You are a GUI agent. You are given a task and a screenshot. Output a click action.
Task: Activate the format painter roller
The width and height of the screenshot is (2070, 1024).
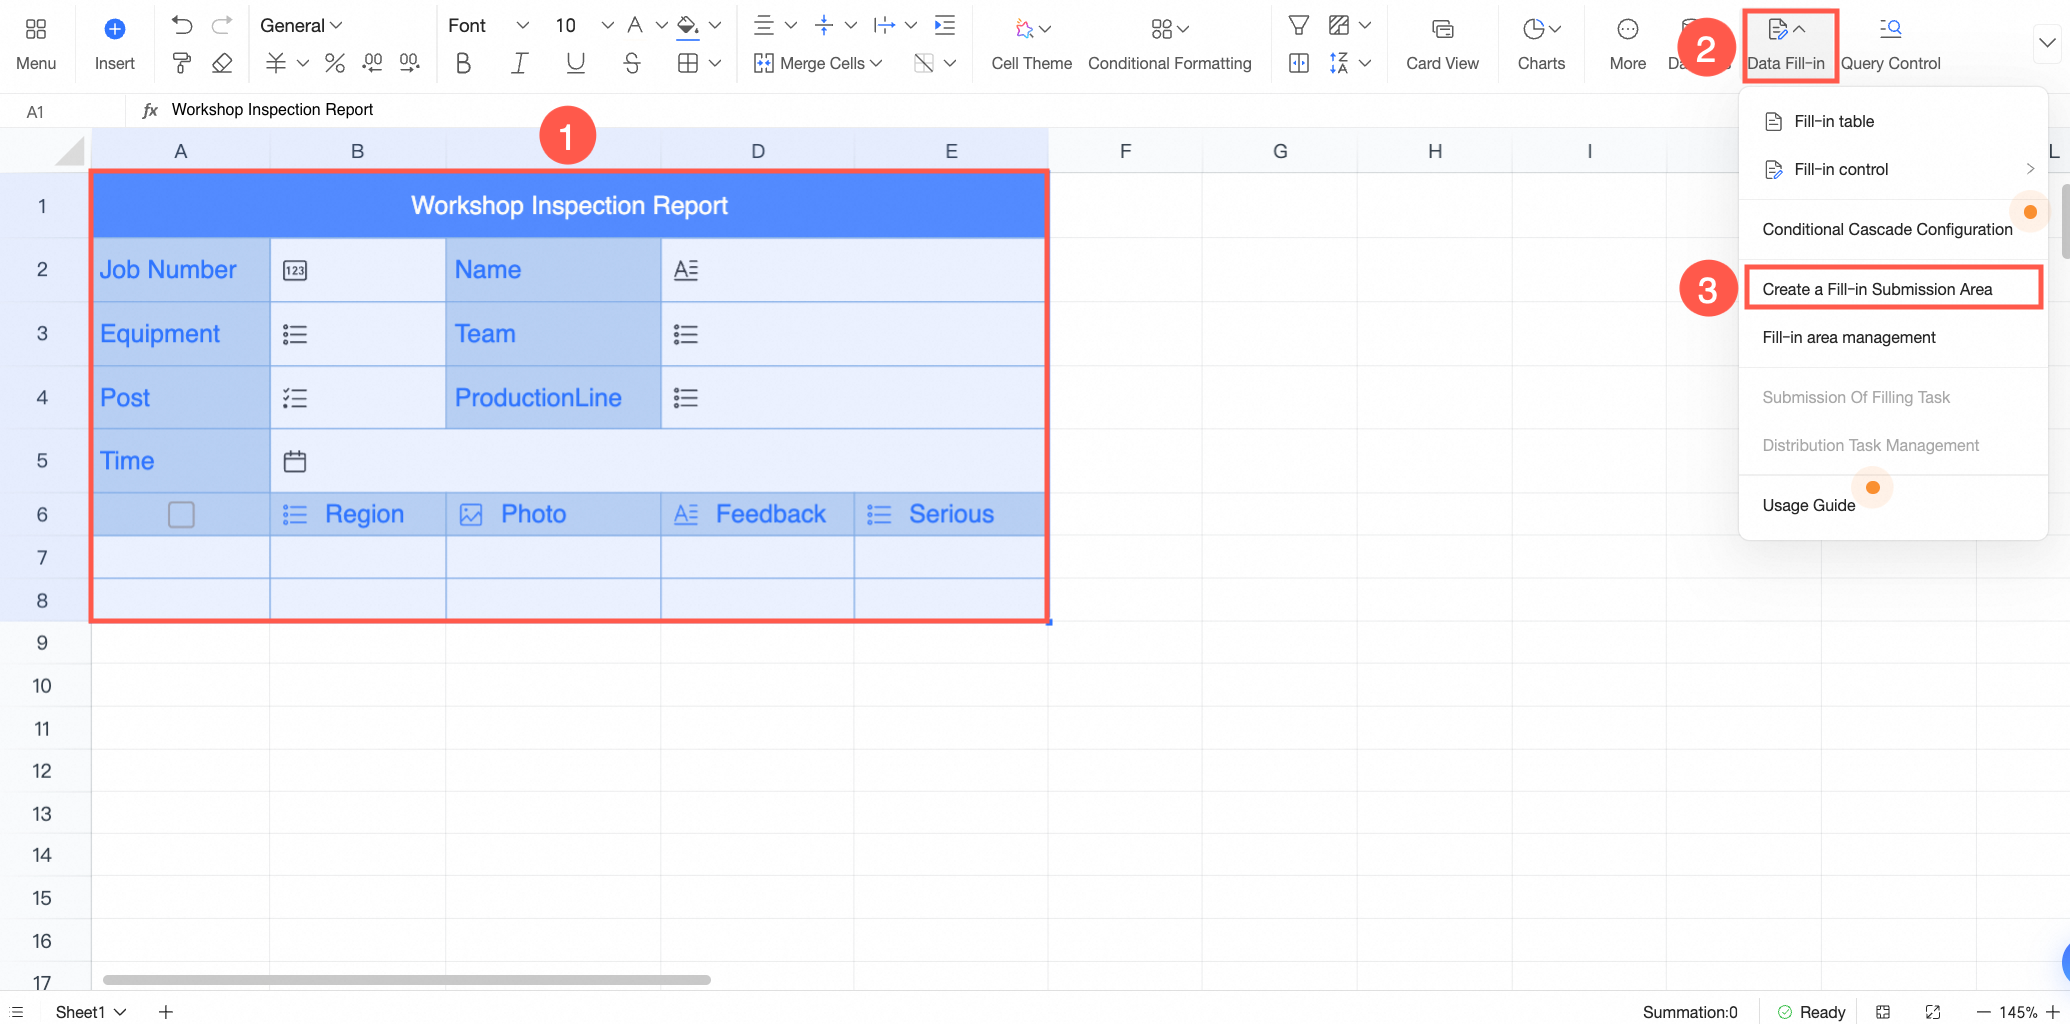click(182, 64)
